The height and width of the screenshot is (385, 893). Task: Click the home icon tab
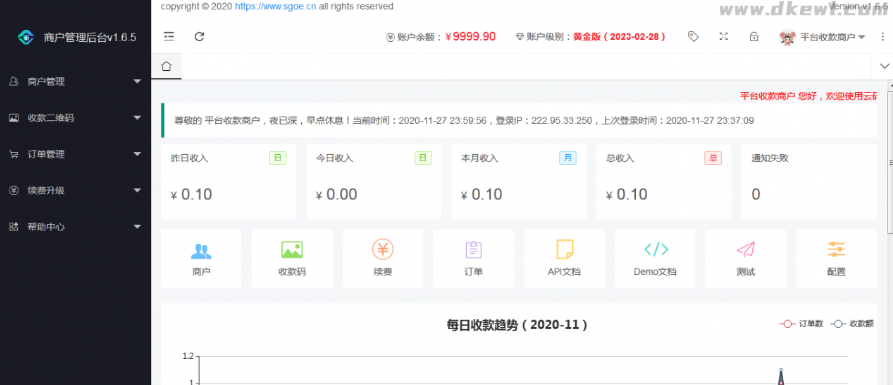166,66
